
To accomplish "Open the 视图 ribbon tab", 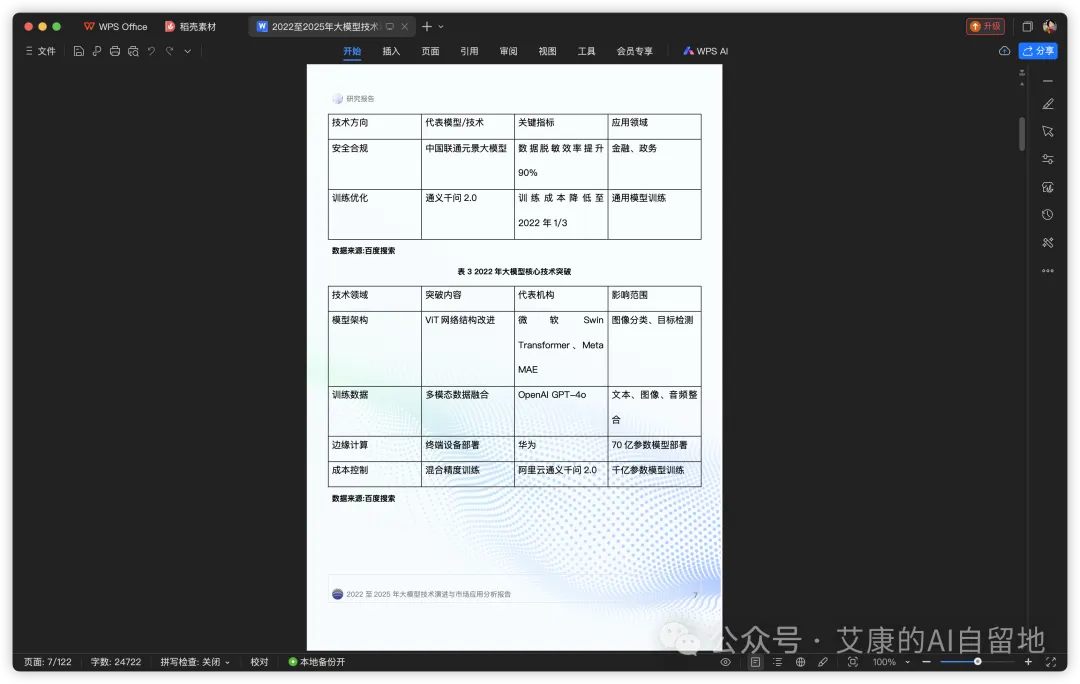I will click(x=548, y=51).
